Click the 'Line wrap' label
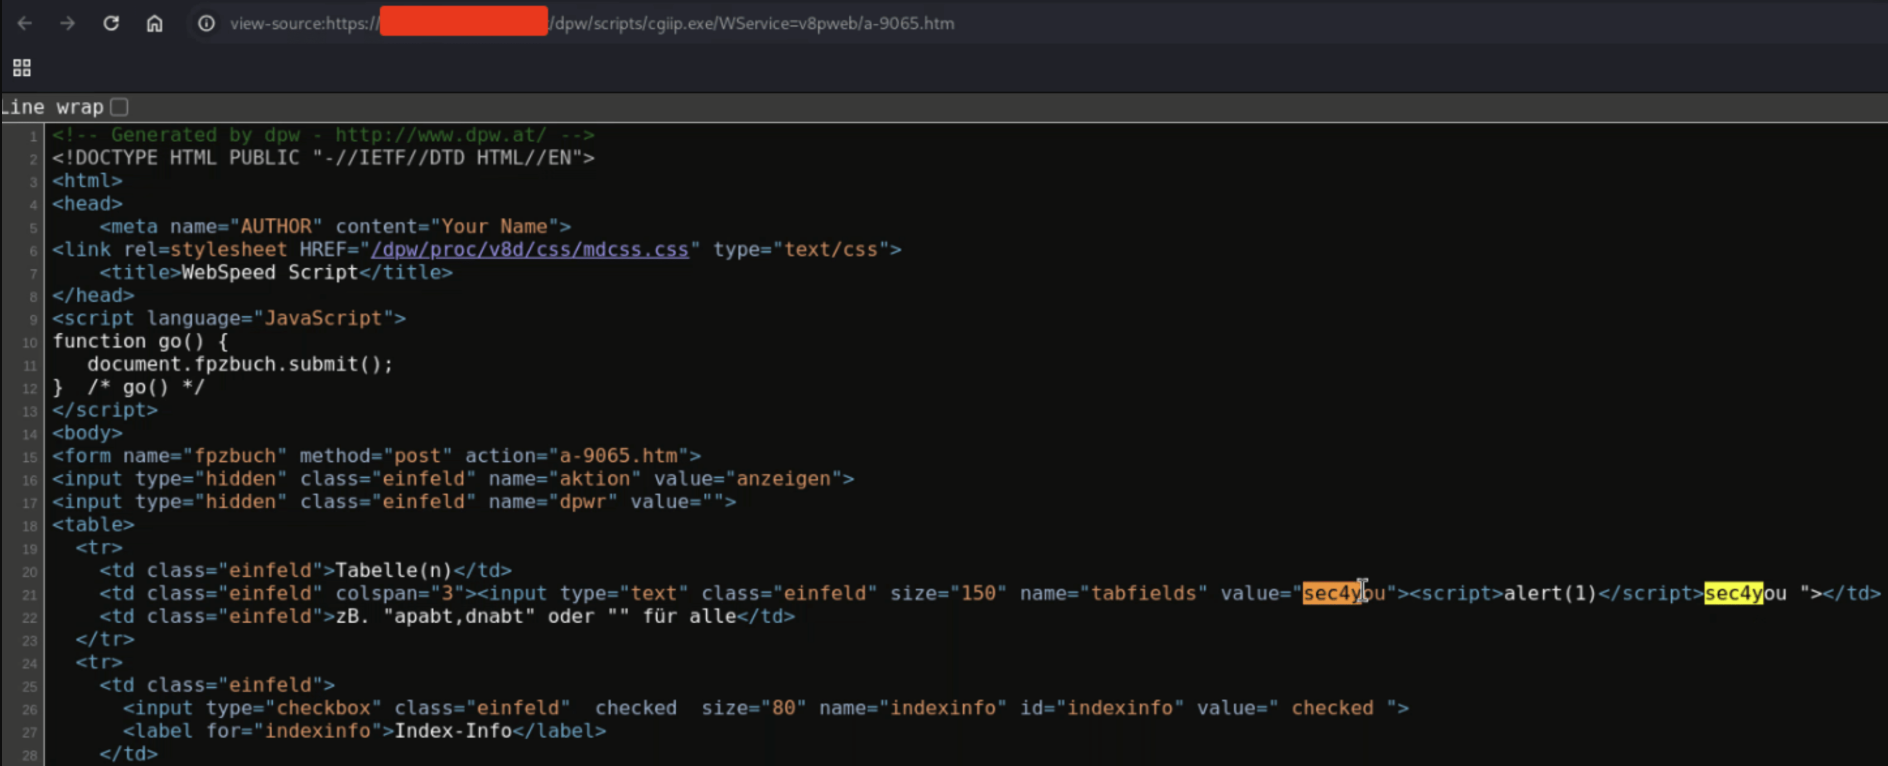The height and width of the screenshot is (766, 1888). click(52, 107)
